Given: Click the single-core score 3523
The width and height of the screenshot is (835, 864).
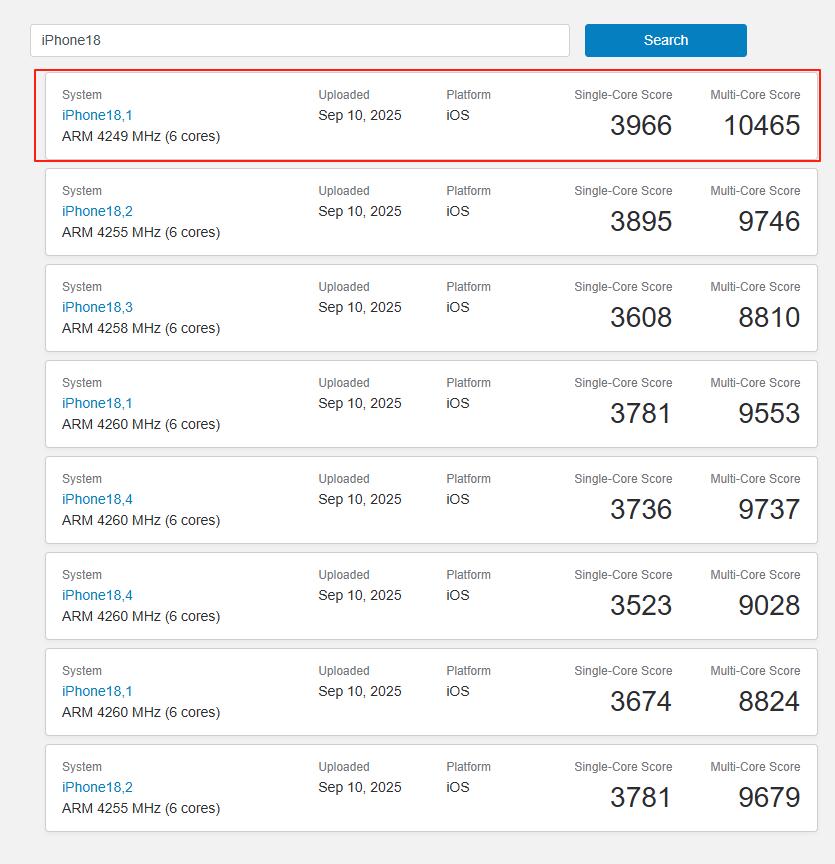Looking at the screenshot, I should pos(640,606).
